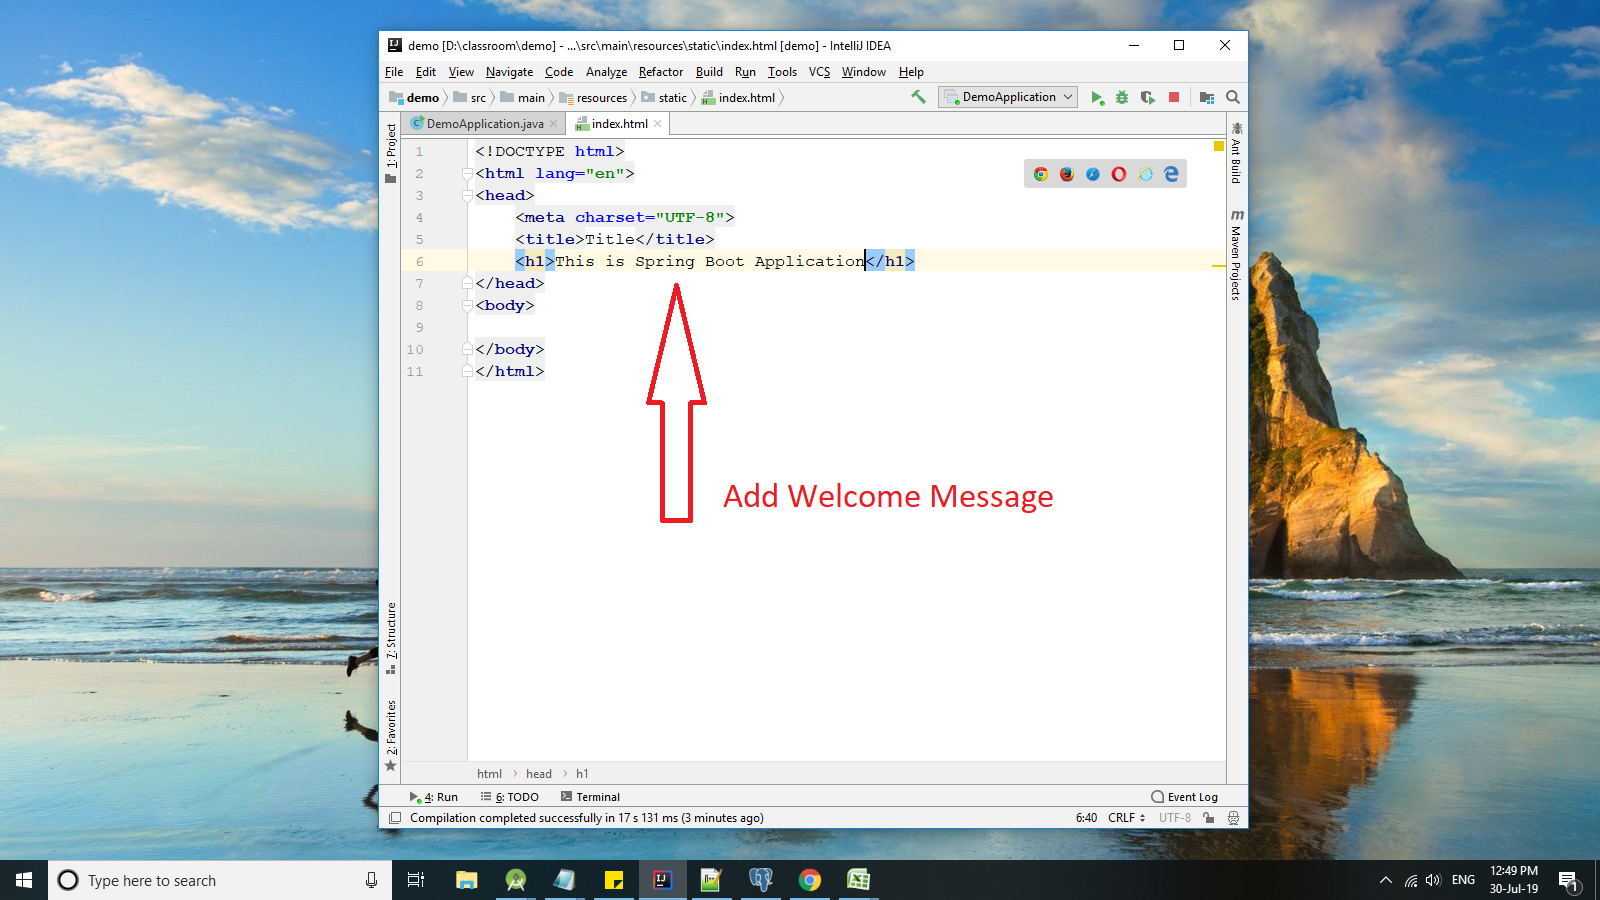Open Project Structure from the toolbar icon
The height and width of the screenshot is (900, 1600).
pos(1207,97)
